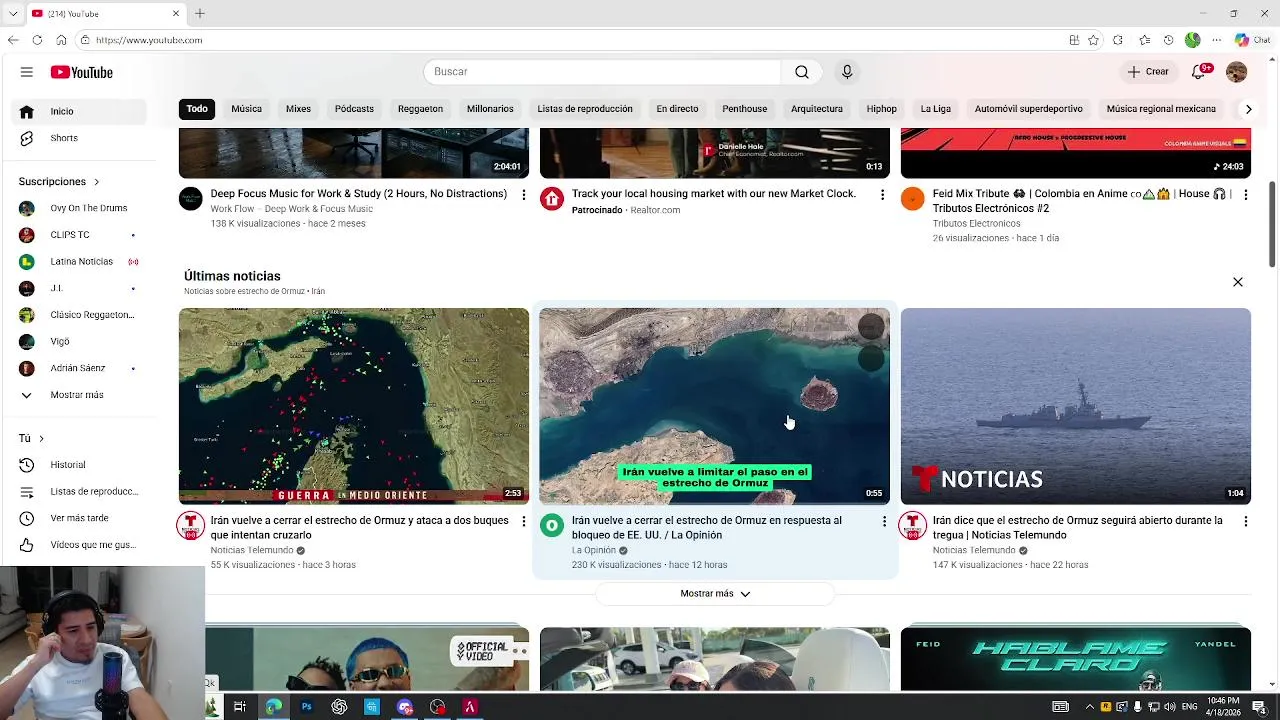Open Historial in the sidebar
The height and width of the screenshot is (720, 1280).
pos(78,465)
